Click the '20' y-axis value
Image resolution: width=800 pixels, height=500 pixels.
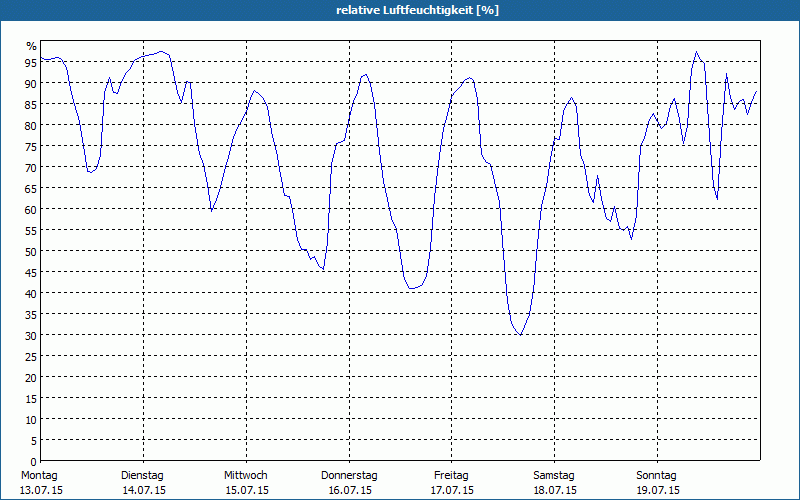click(x=31, y=378)
